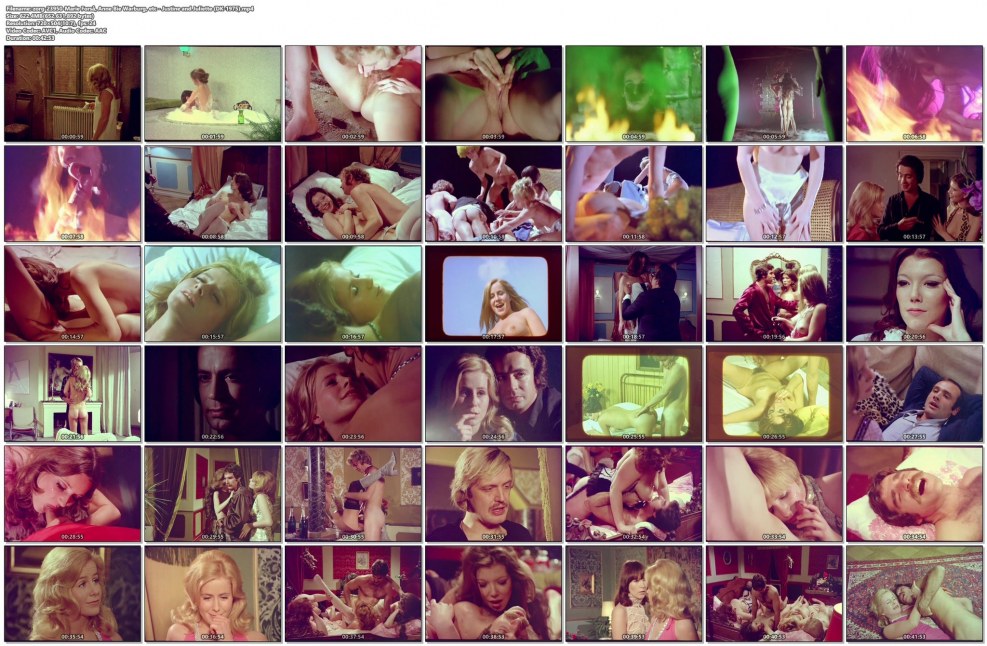Open the purple flames frame at 00:06:58

tap(913, 93)
